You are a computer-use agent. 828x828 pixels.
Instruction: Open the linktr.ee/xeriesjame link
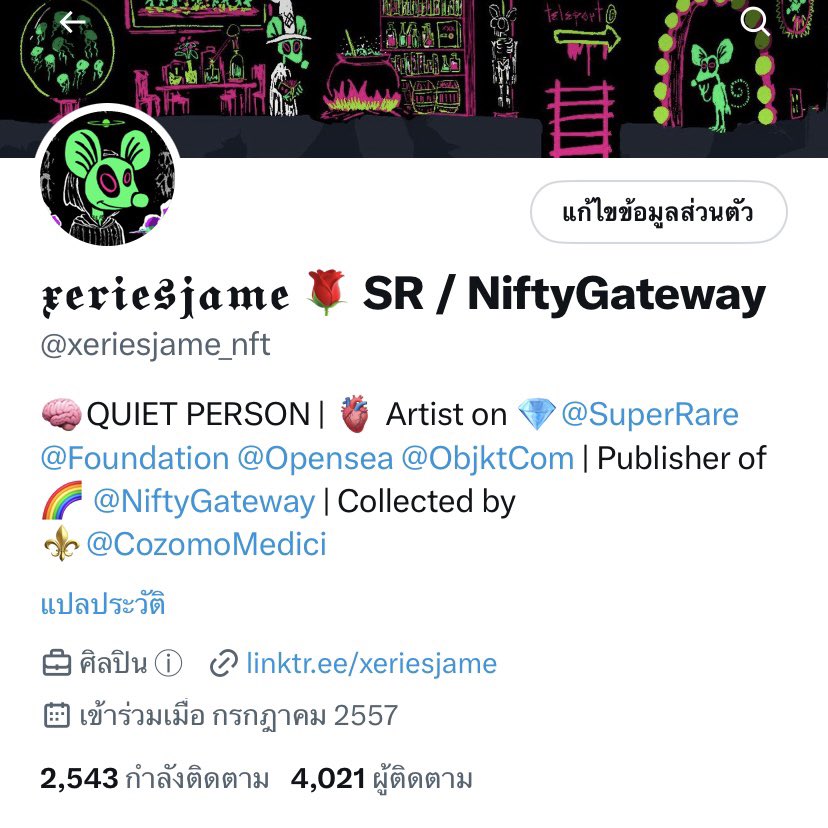tap(372, 663)
